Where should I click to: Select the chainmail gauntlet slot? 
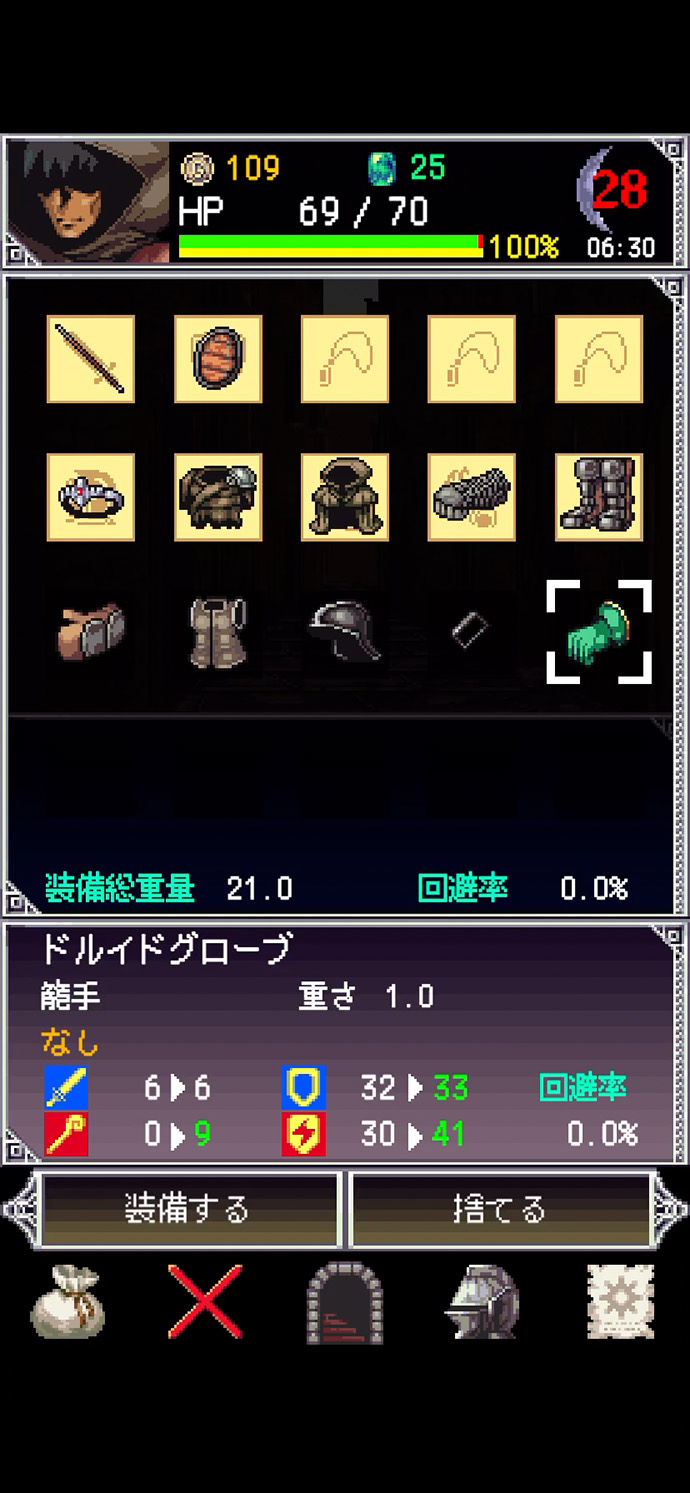472,497
